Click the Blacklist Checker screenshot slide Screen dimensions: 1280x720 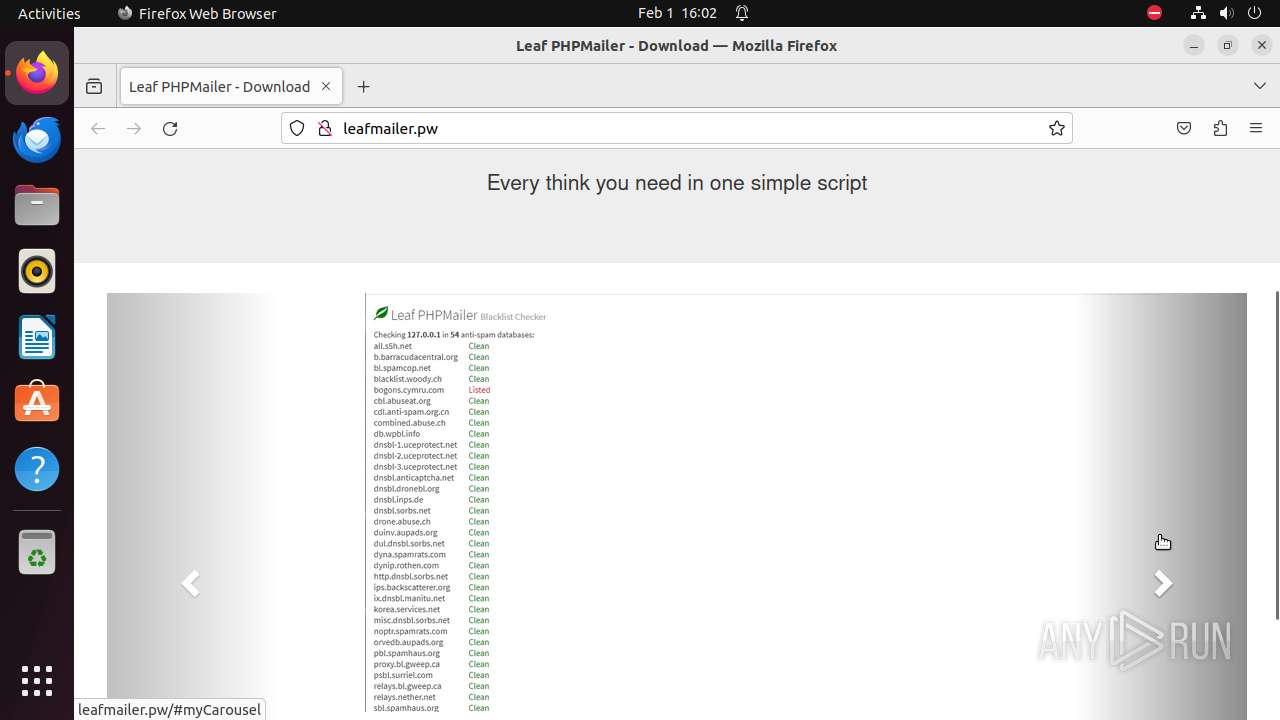(x=677, y=503)
